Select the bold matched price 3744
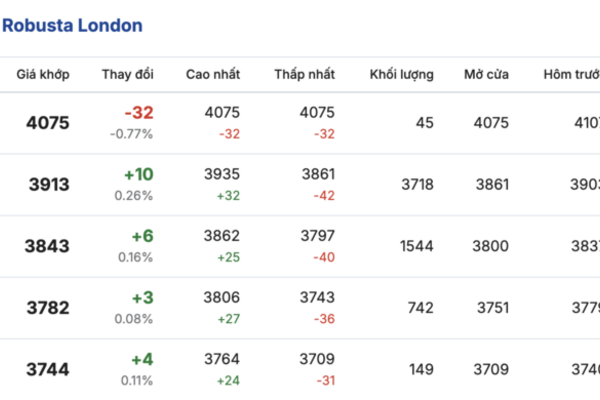Image resolution: width=600 pixels, height=400 pixels. (x=47, y=370)
